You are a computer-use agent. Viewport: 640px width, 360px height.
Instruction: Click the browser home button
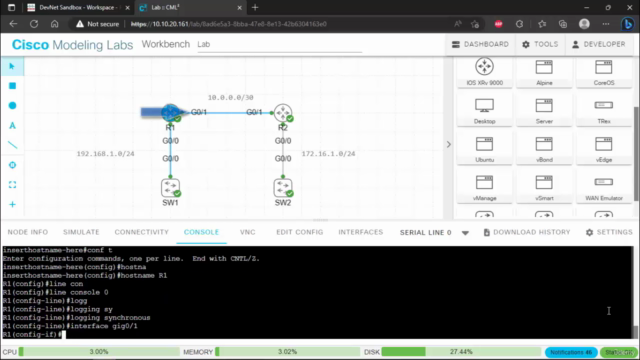pyautogui.click(x=54, y=24)
